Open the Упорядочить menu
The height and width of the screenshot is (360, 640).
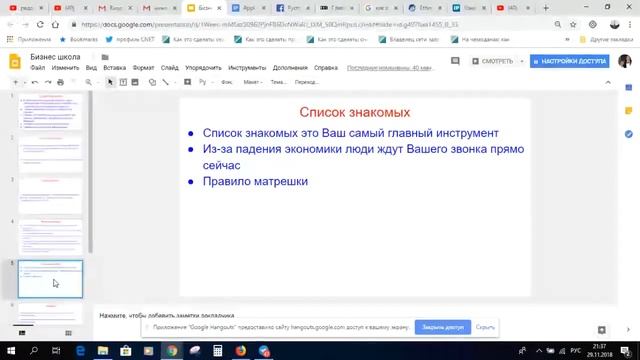click(x=203, y=68)
